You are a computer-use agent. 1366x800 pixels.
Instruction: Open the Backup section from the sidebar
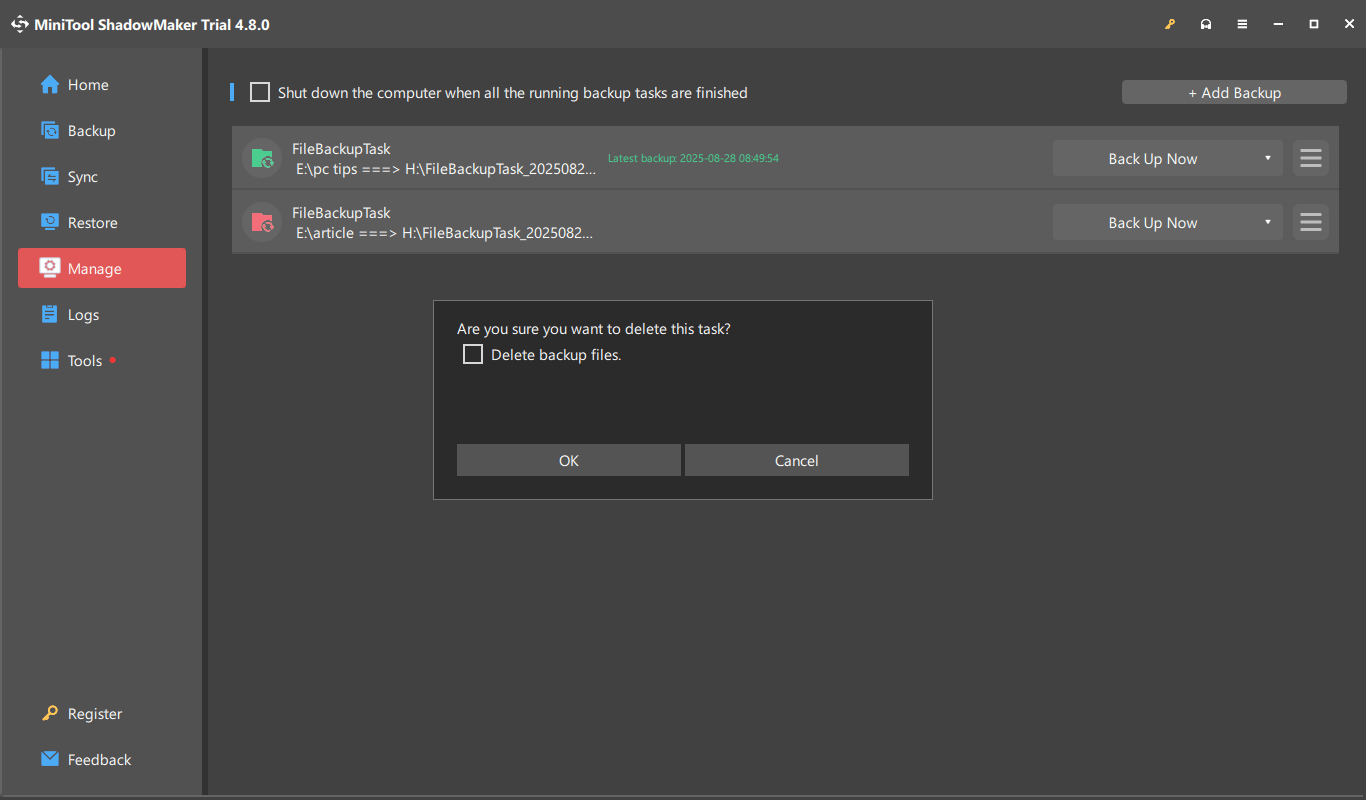tap(50, 130)
